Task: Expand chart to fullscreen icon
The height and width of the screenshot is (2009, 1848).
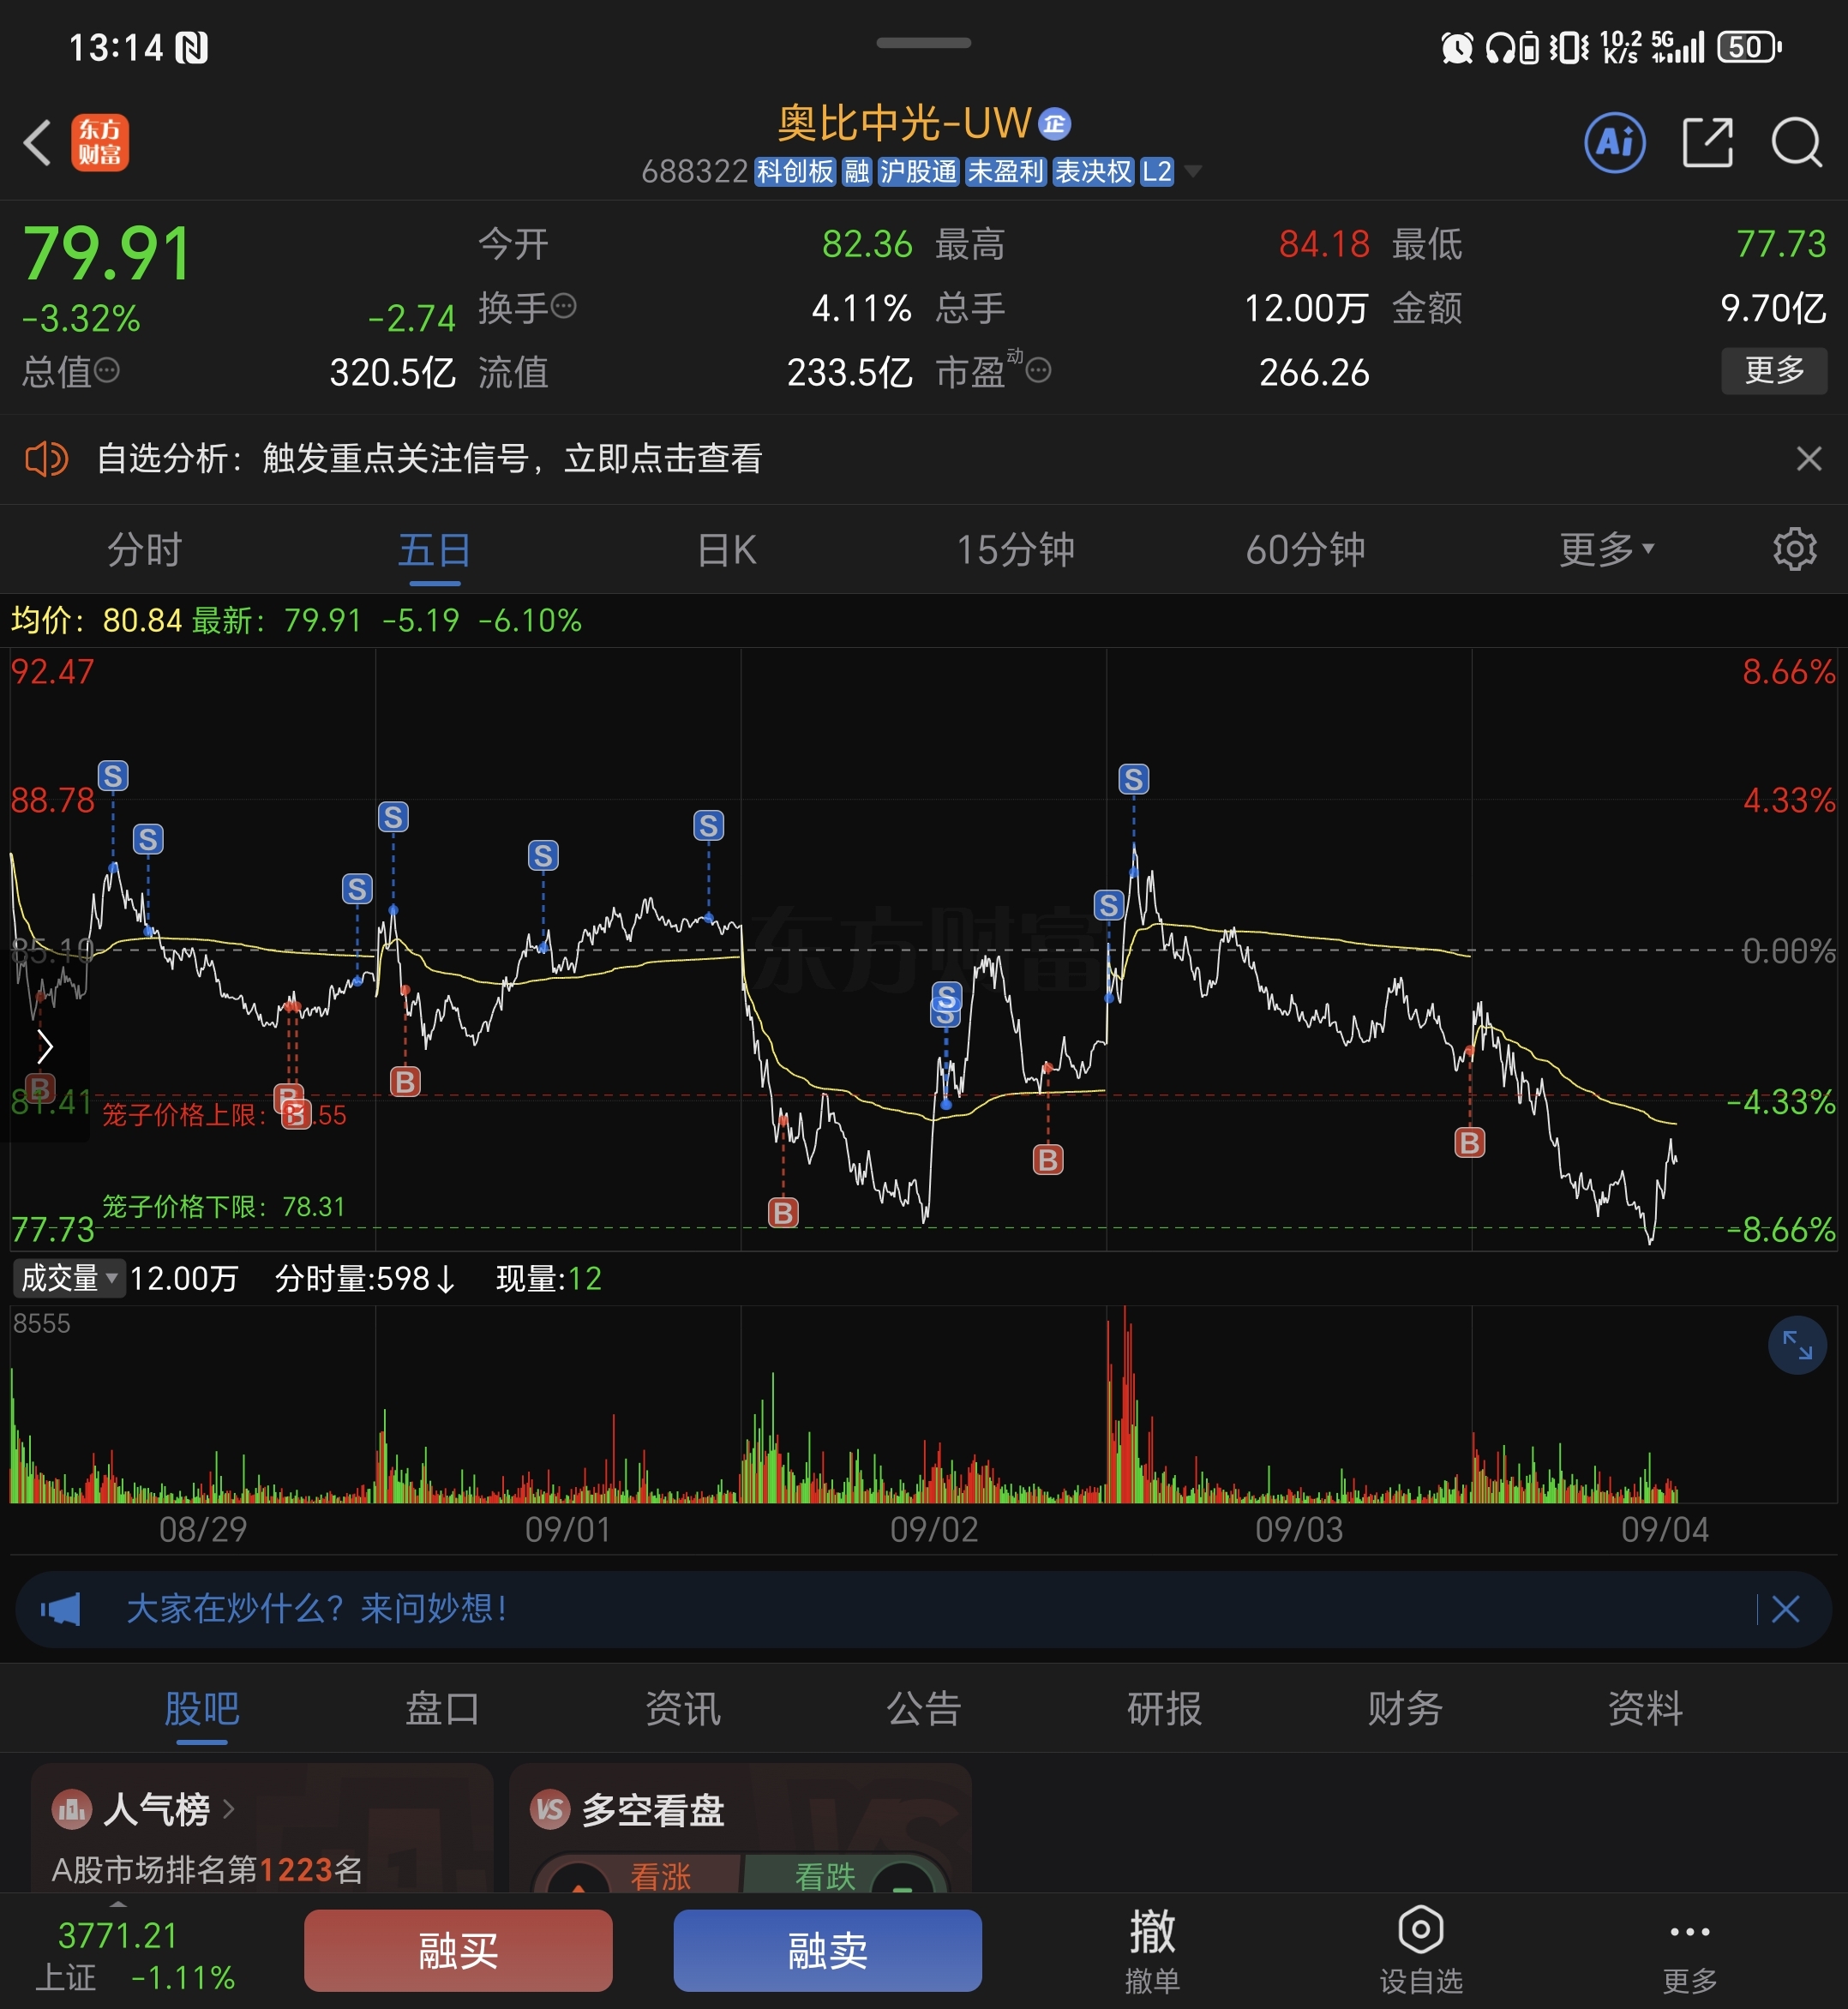Action: pyautogui.click(x=1797, y=1345)
